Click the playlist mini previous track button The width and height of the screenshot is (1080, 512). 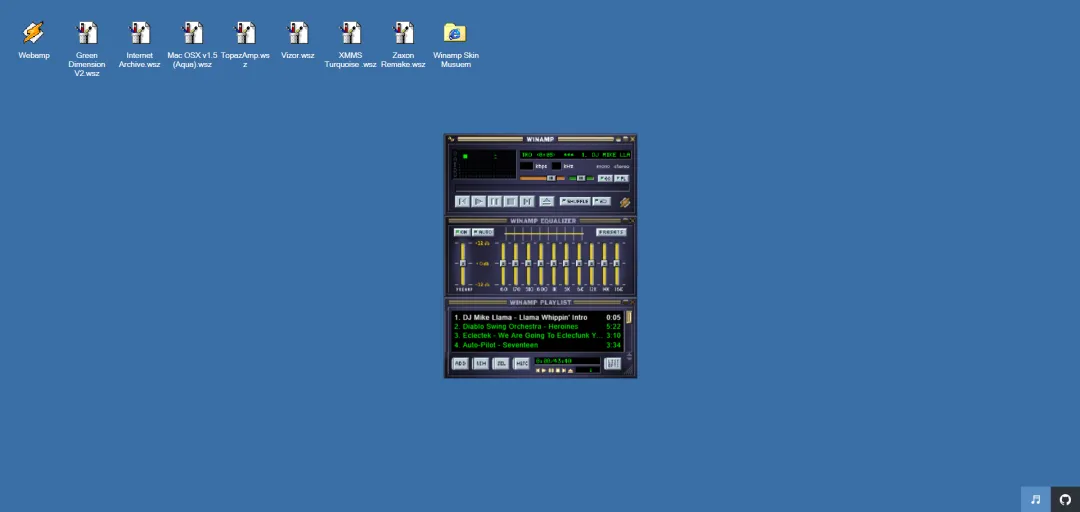pos(538,370)
